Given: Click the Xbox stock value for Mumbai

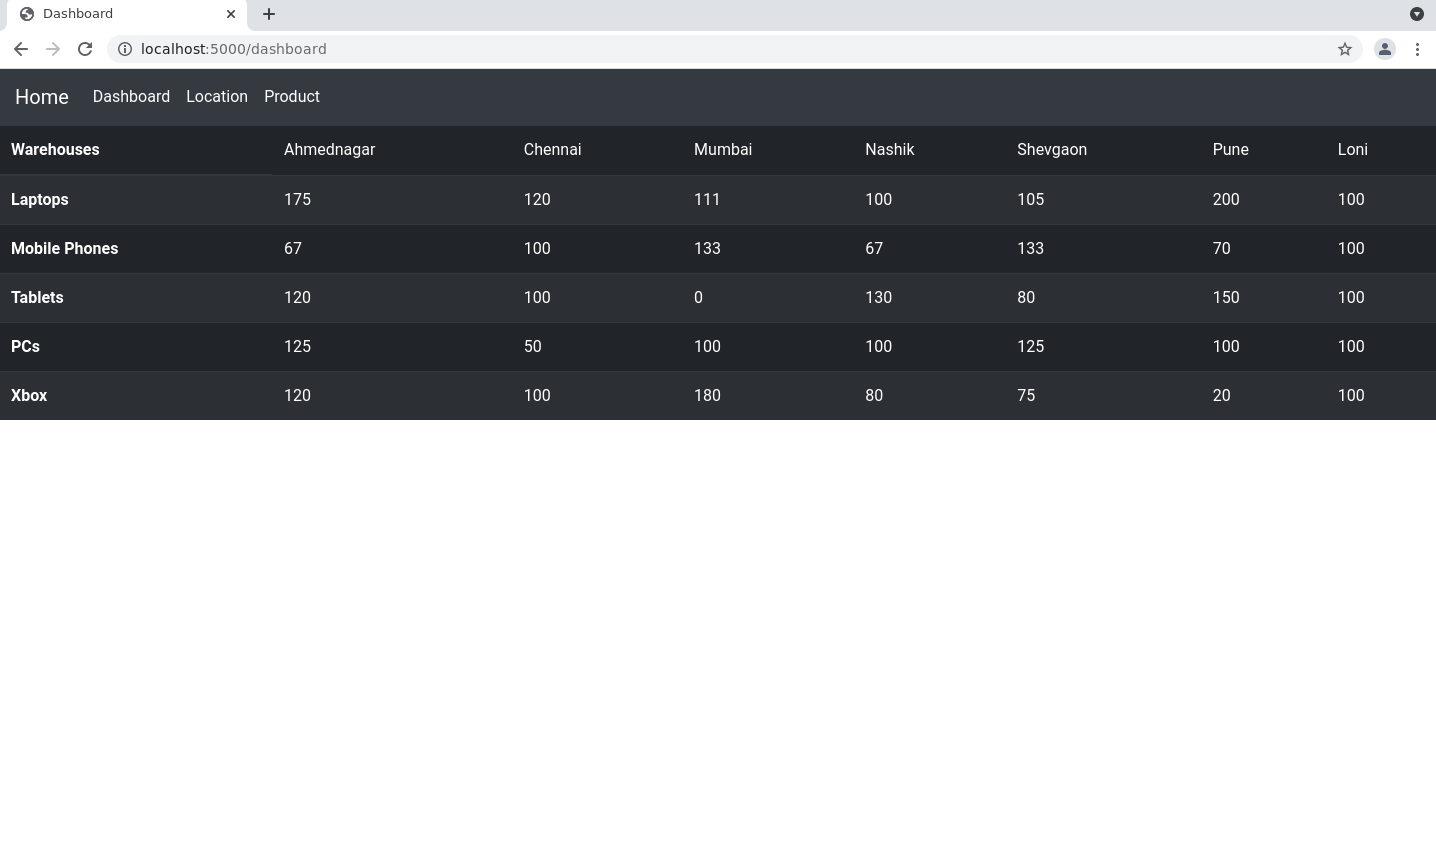Looking at the screenshot, I should 707,395.
